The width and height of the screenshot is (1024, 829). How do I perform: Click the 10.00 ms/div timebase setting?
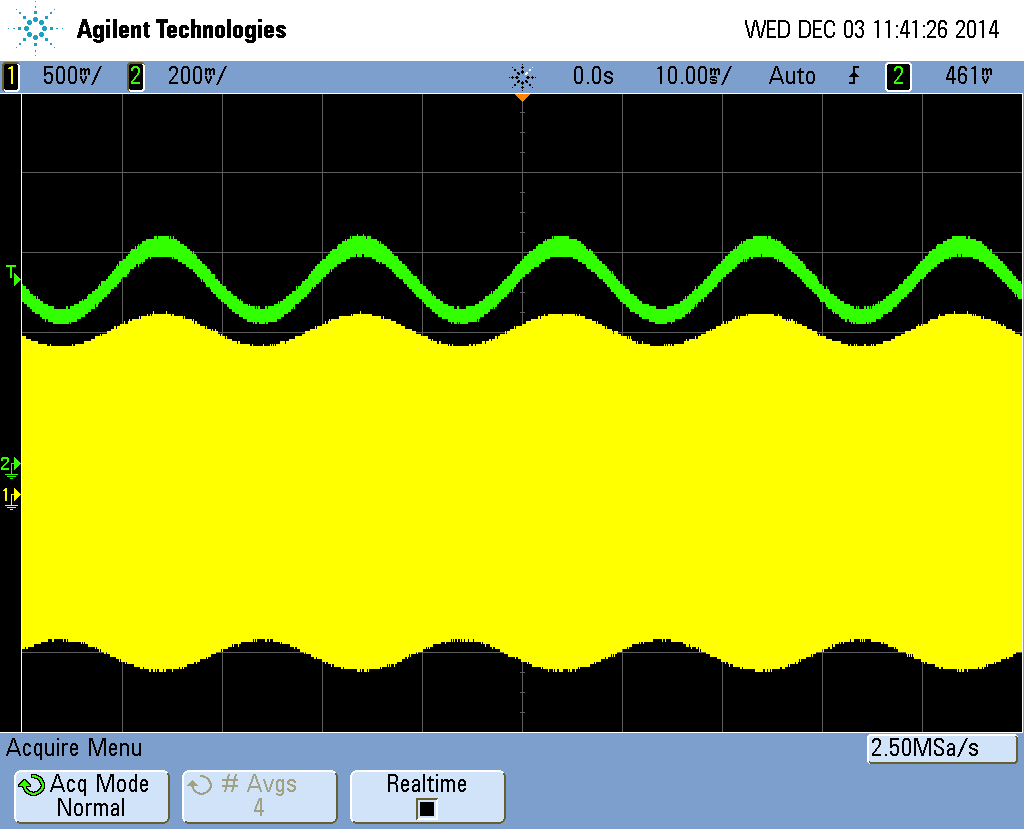pyautogui.click(x=693, y=76)
